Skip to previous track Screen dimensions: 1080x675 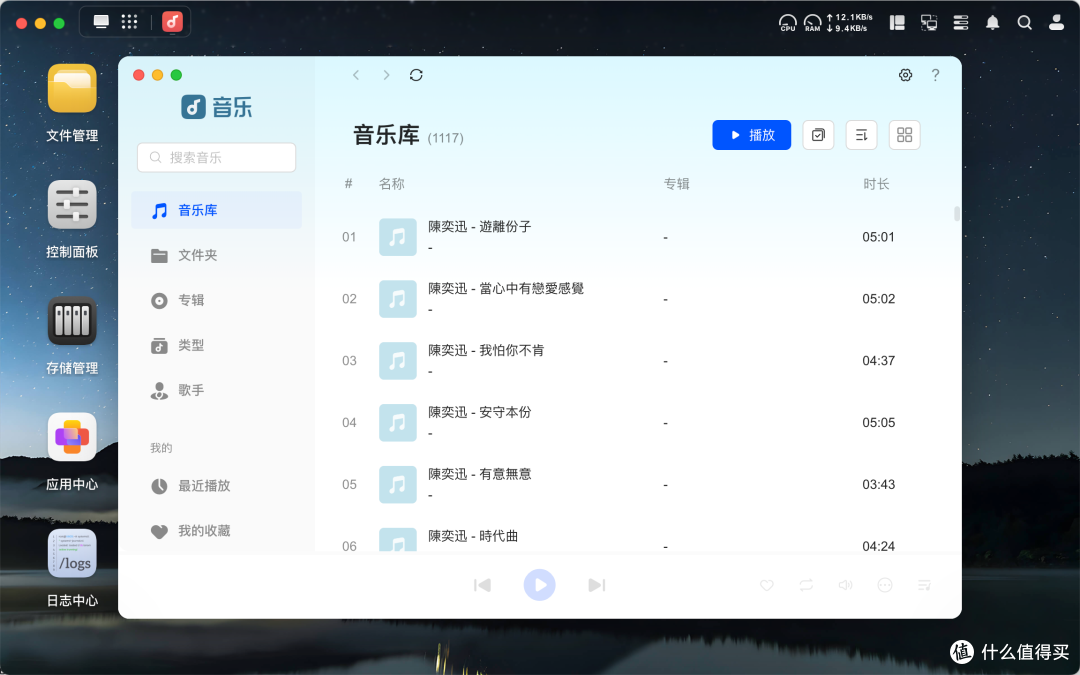pyautogui.click(x=483, y=585)
